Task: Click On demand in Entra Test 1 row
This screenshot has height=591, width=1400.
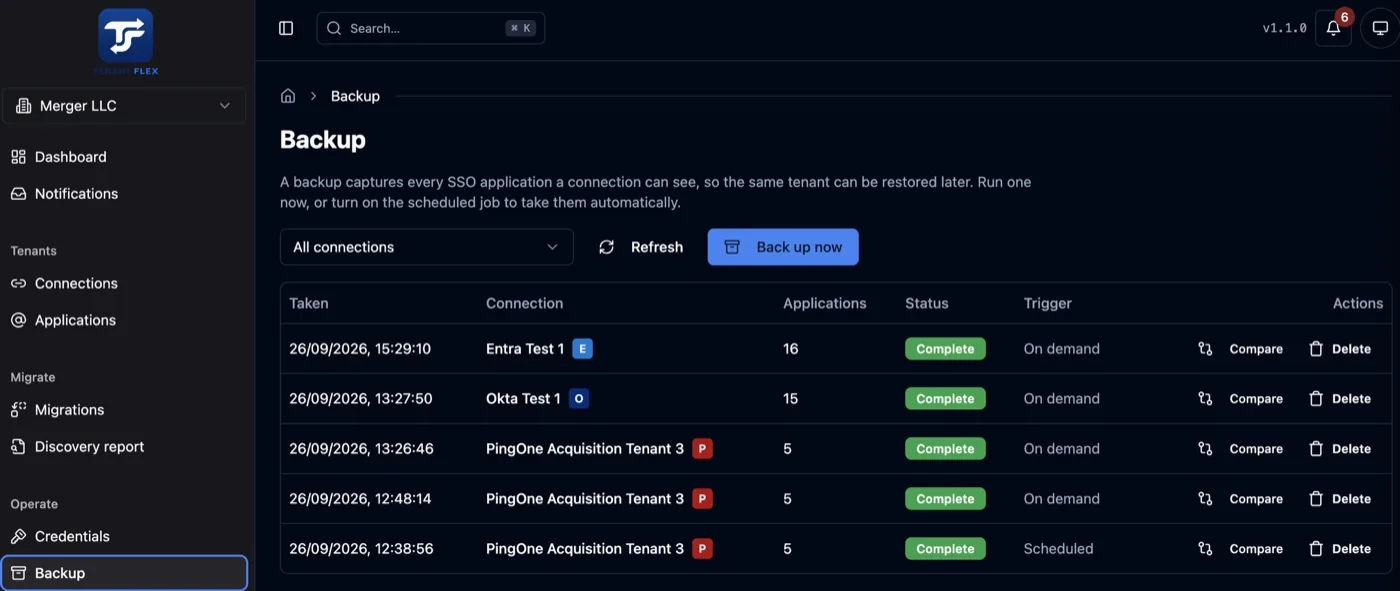Action: click(1061, 349)
